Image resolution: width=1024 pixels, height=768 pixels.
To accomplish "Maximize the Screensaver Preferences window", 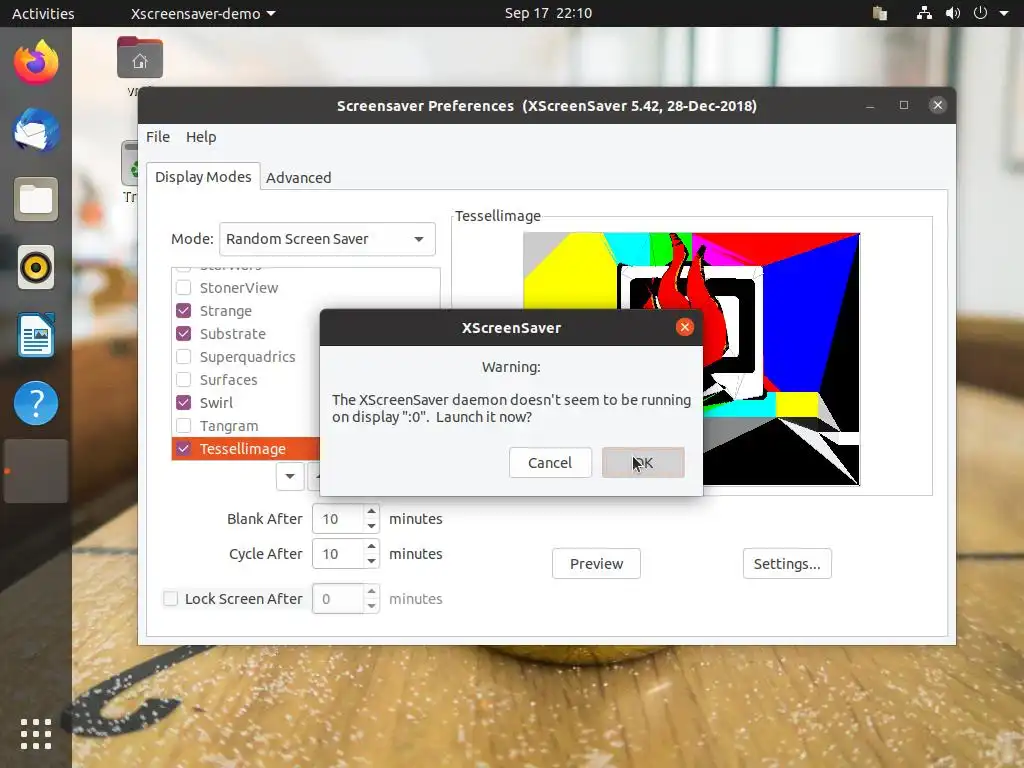I will click(904, 105).
